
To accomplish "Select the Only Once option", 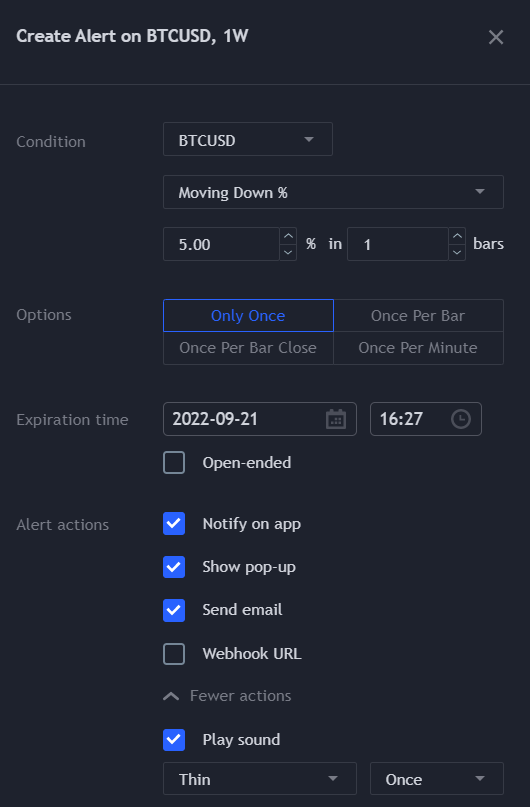I will 248,315.
